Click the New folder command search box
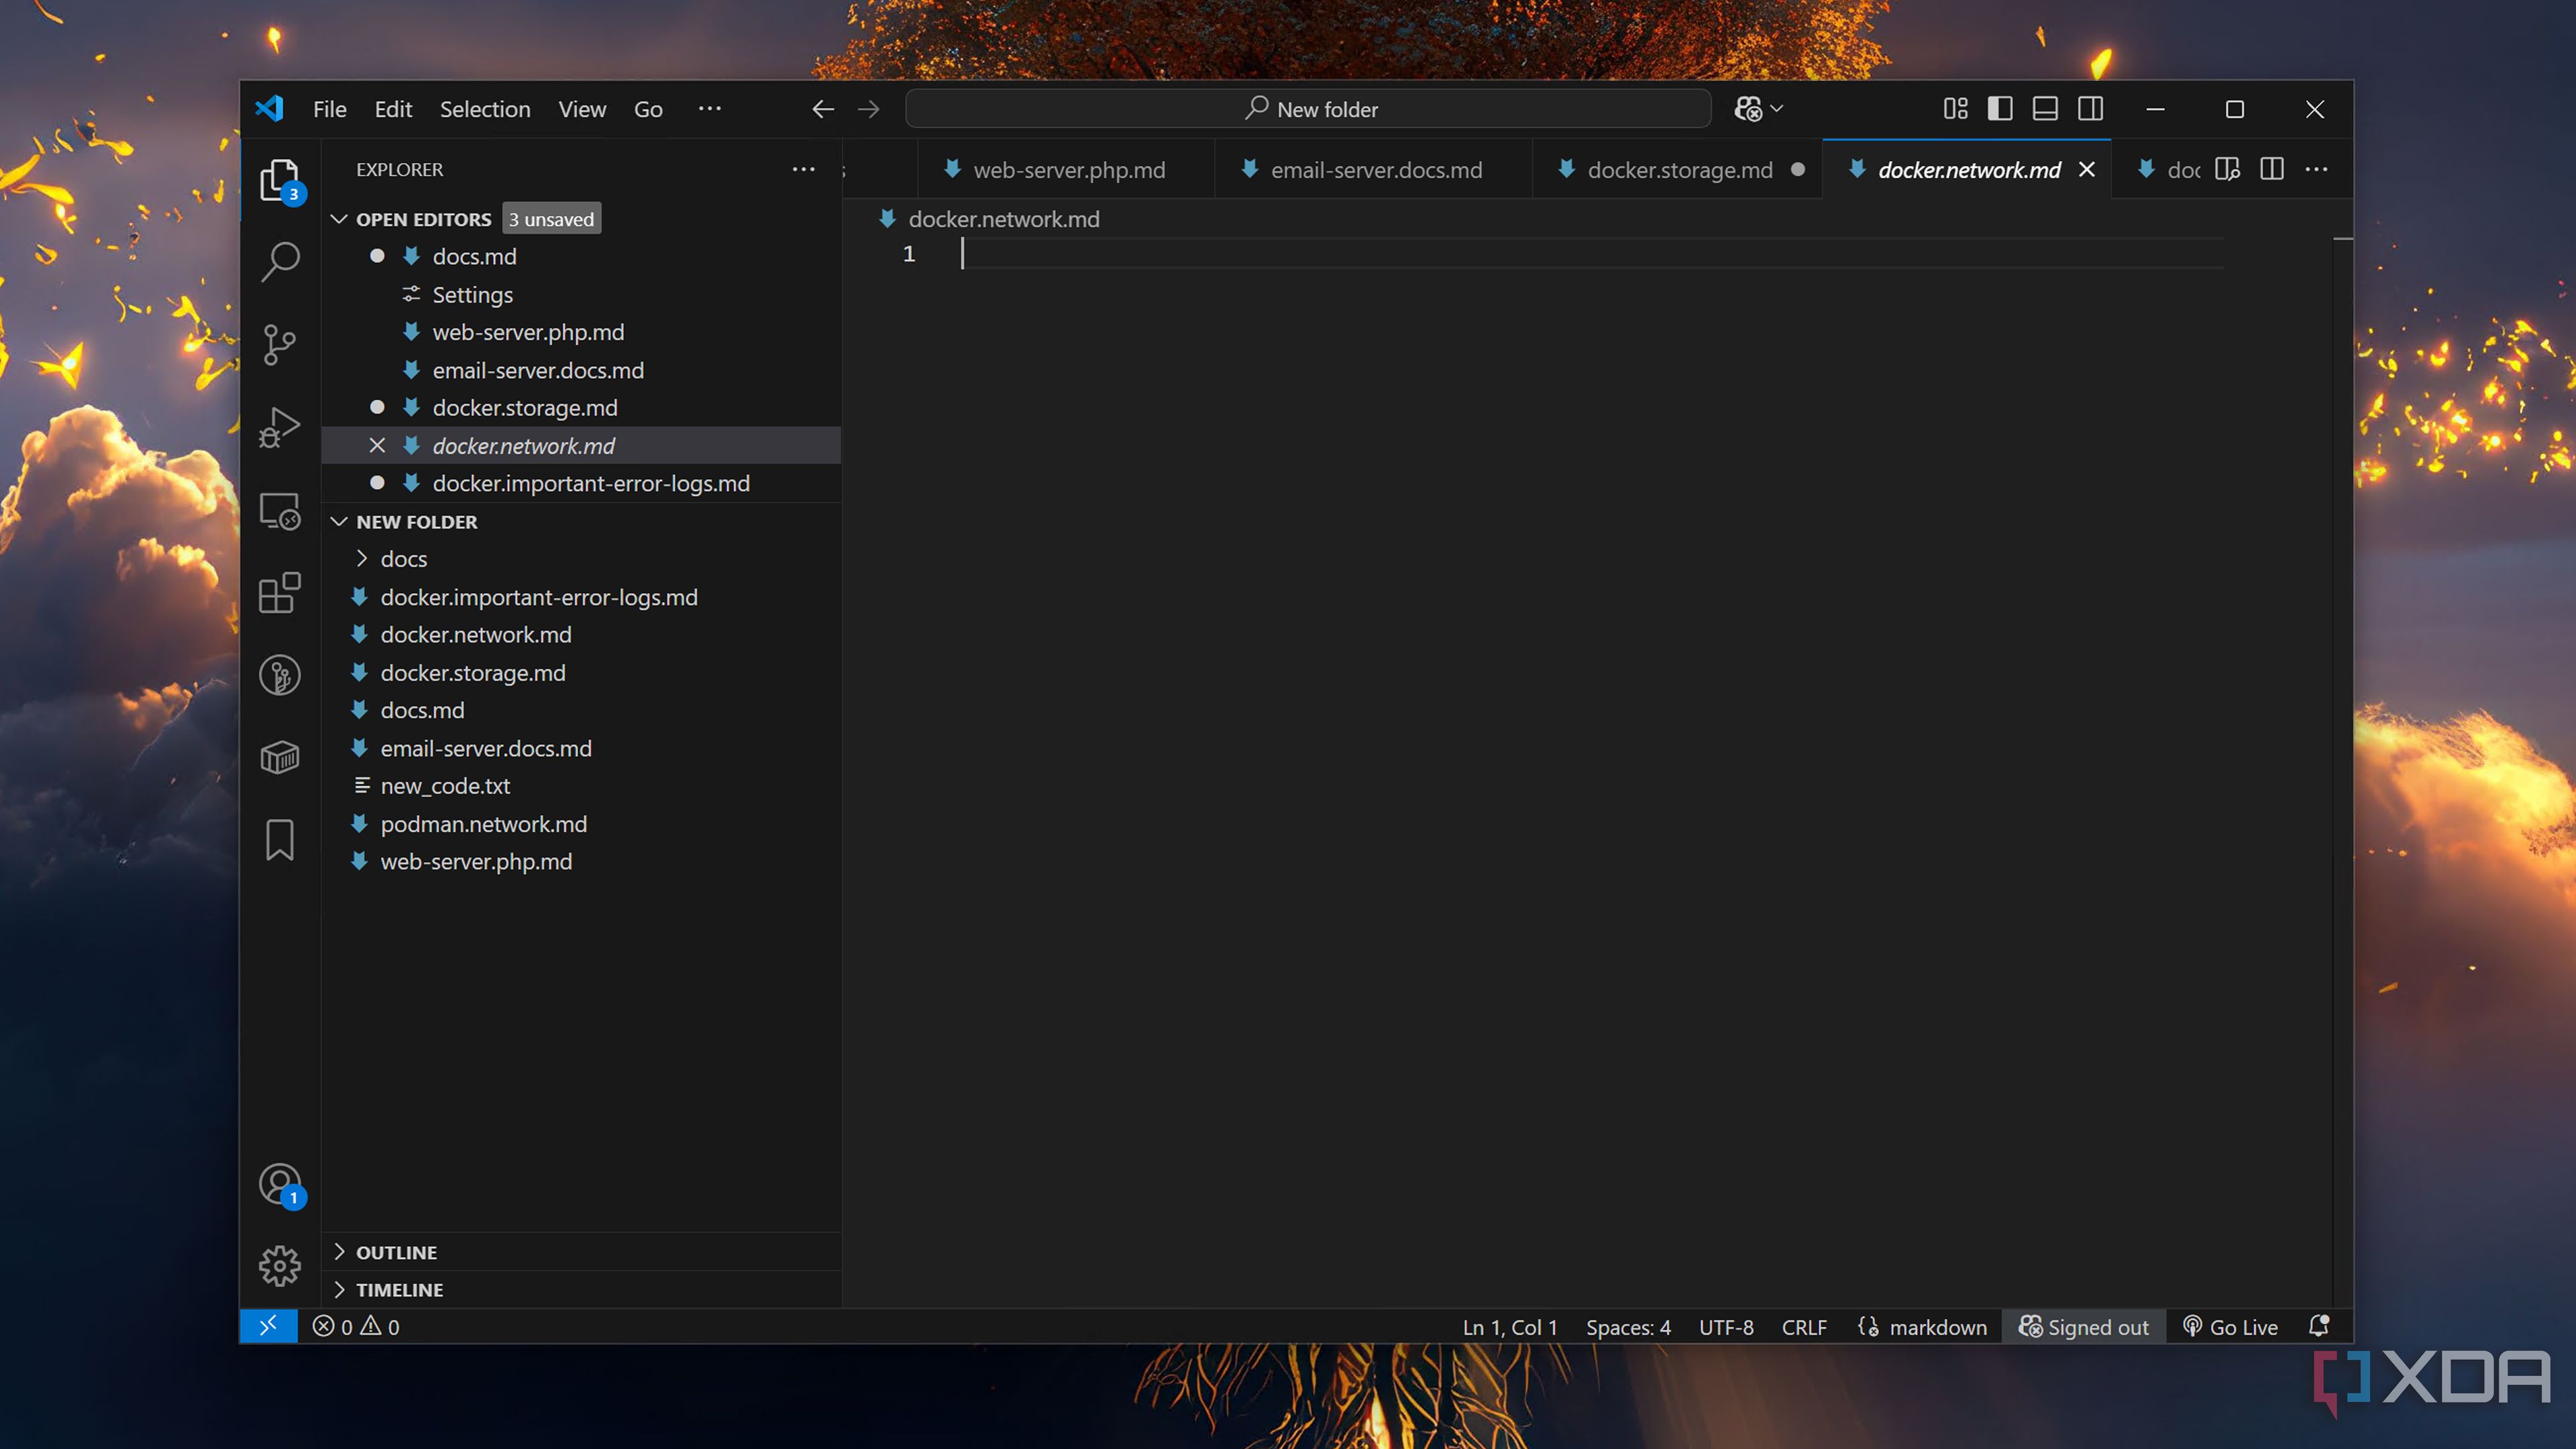The width and height of the screenshot is (2576, 1449). 1308,109
